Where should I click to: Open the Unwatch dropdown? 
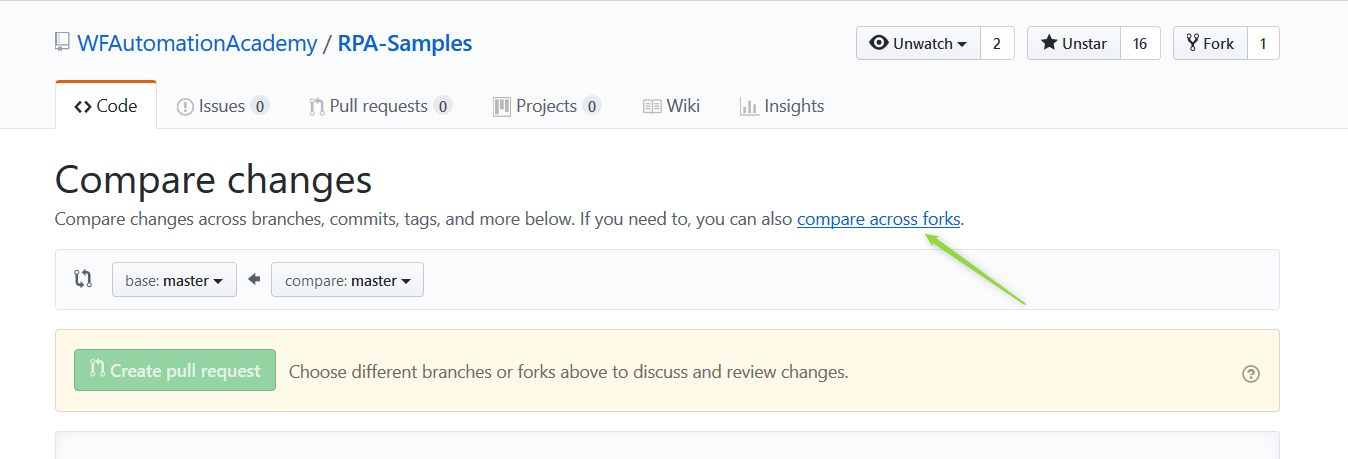tap(918, 44)
